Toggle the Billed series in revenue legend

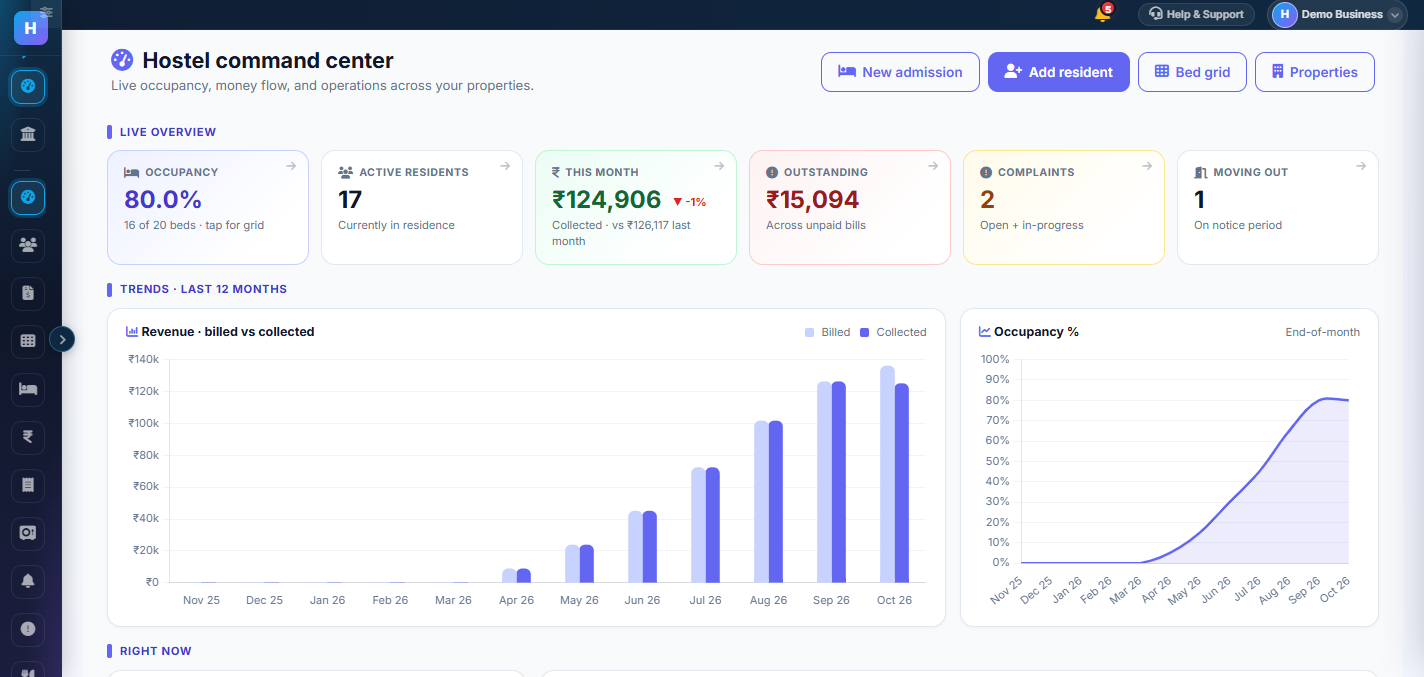point(828,332)
